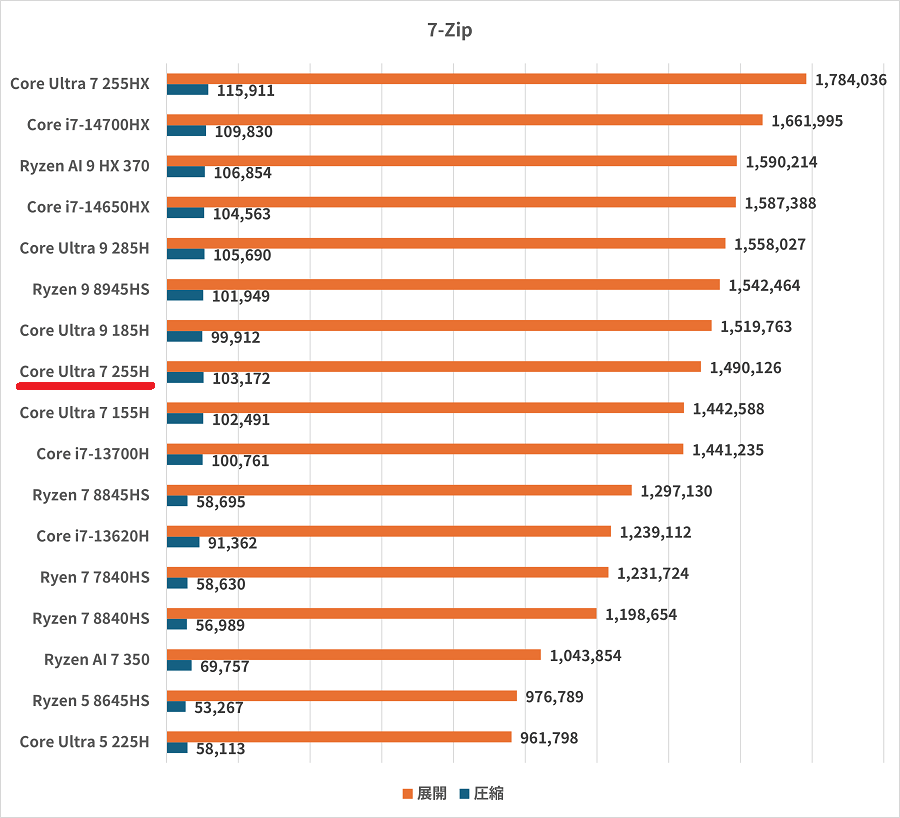Click the Core Ultra 7 255H label

click(x=84, y=372)
